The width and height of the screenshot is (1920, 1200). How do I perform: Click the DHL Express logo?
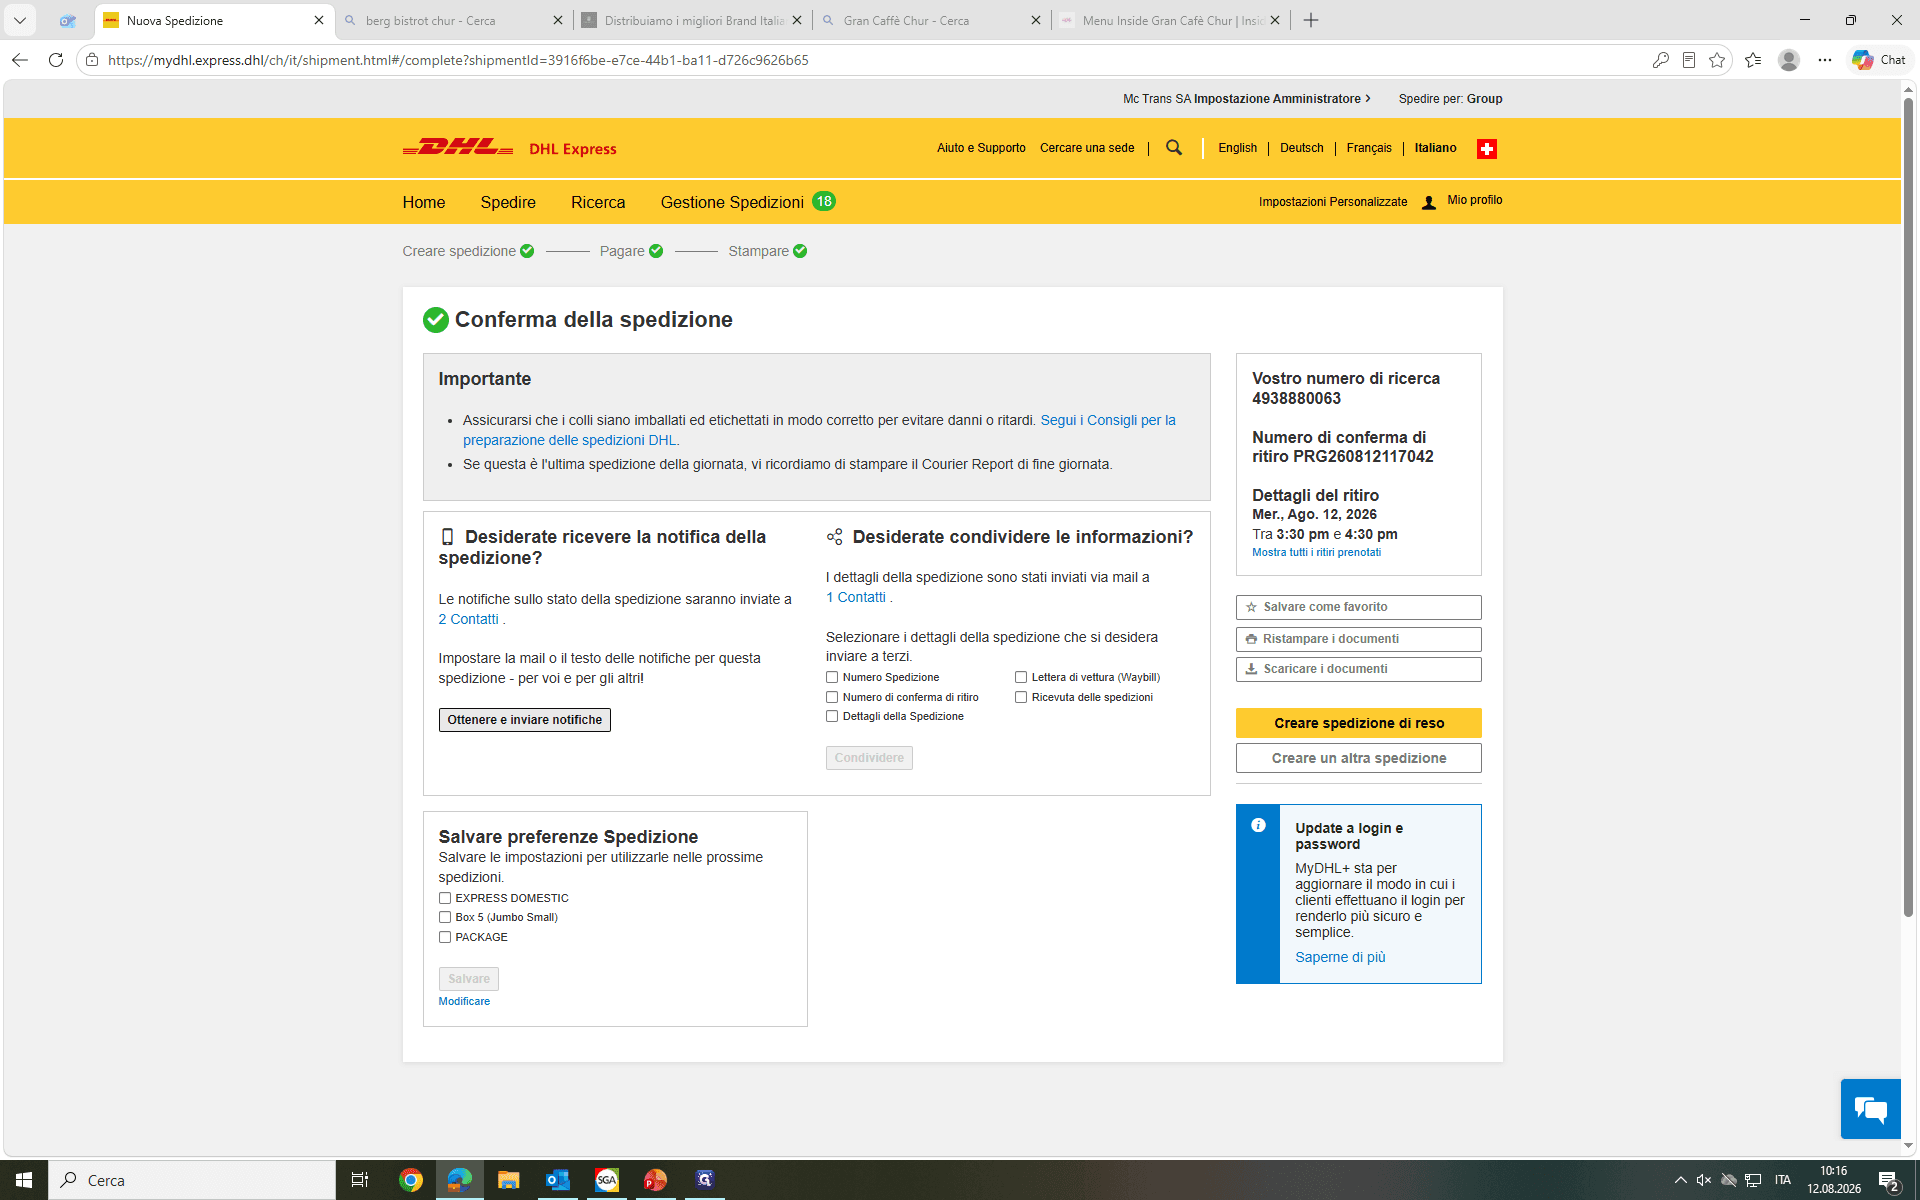509,148
